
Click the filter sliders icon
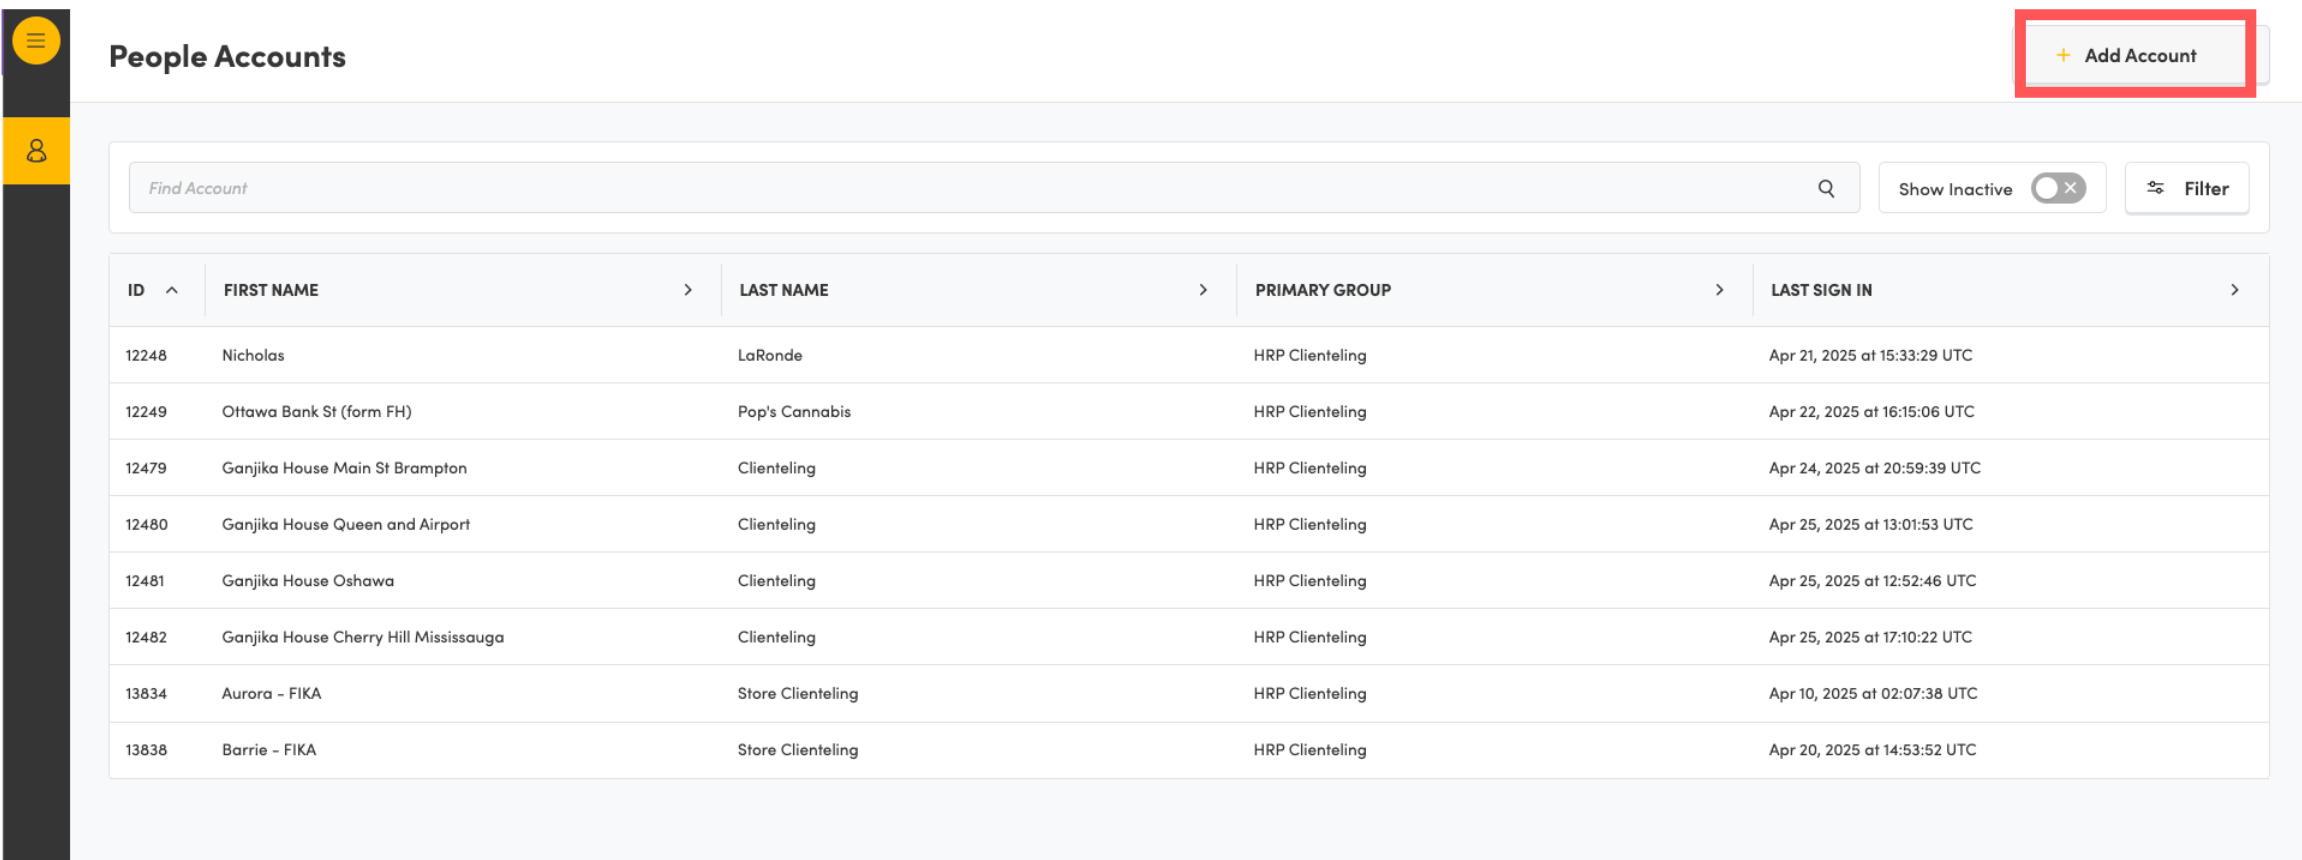[2156, 188]
